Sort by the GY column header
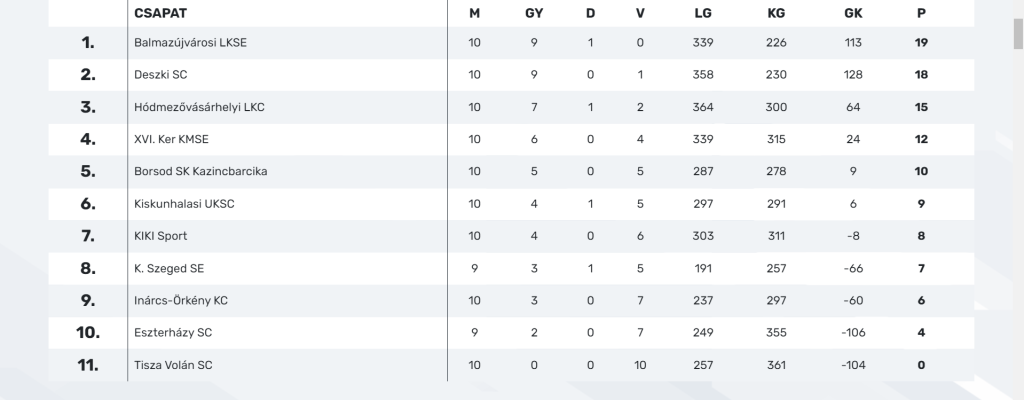1024x400 pixels. (x=534, y=13)
